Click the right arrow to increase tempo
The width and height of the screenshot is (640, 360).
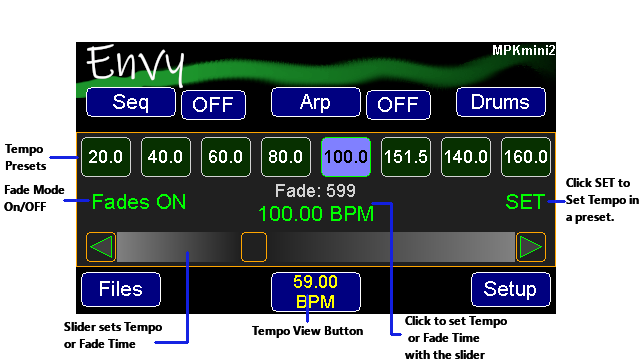(531, 247)
